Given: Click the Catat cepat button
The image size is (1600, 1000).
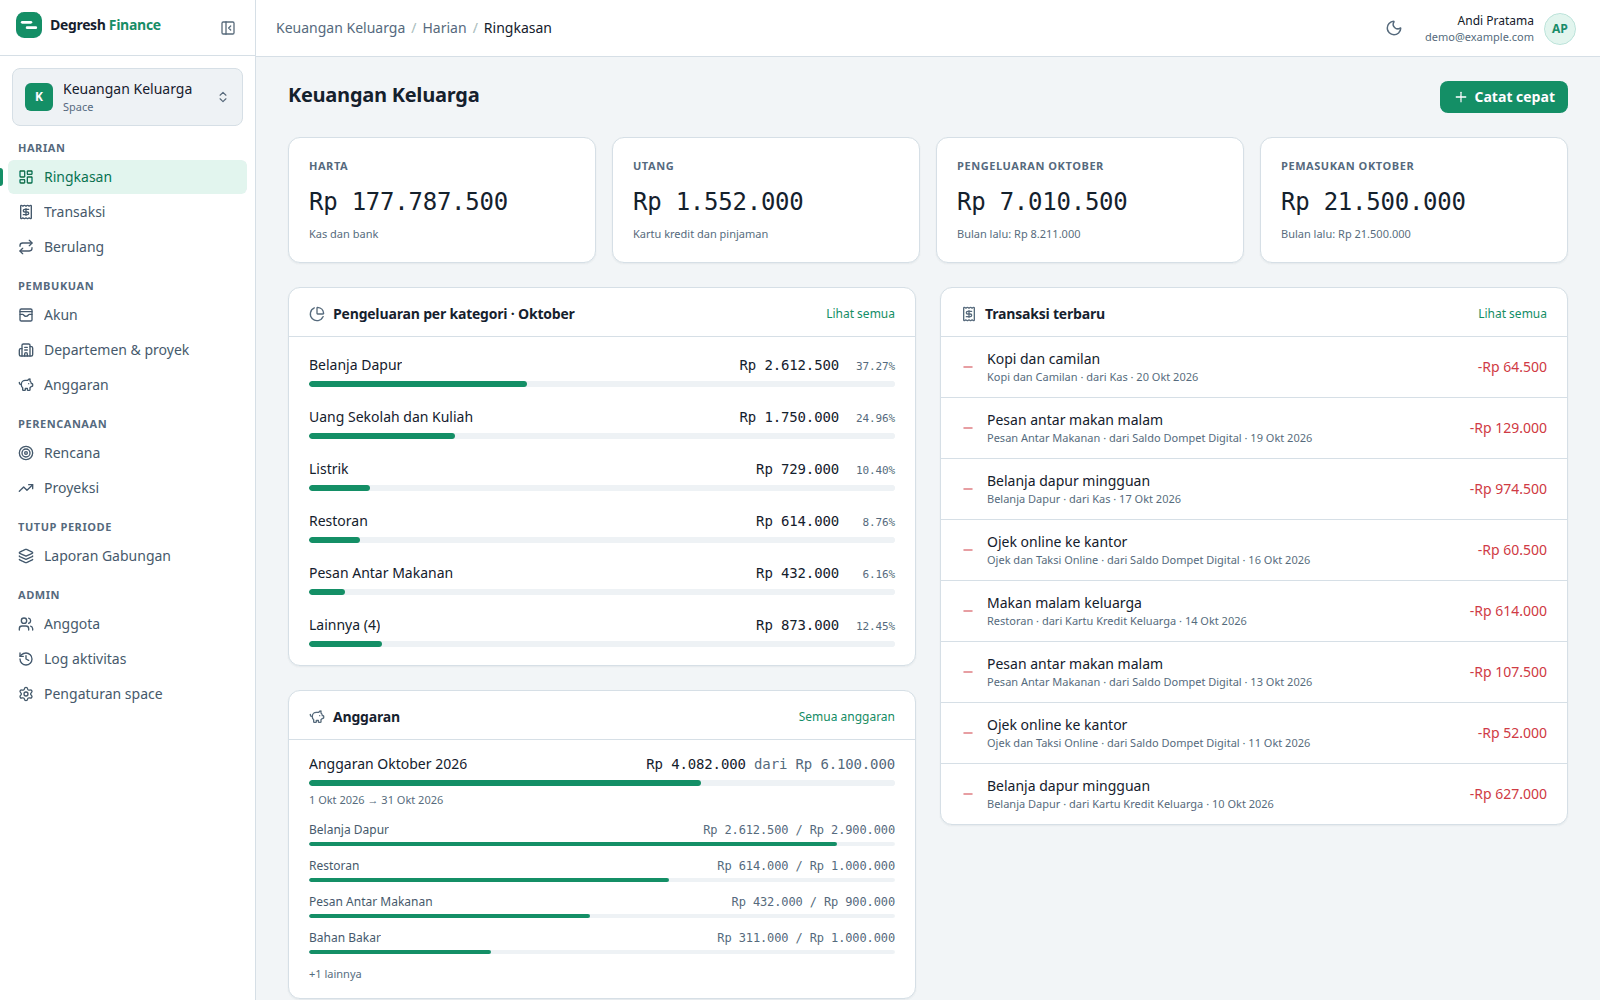Looking at the screenshot, I should [x=1503, y=97].
